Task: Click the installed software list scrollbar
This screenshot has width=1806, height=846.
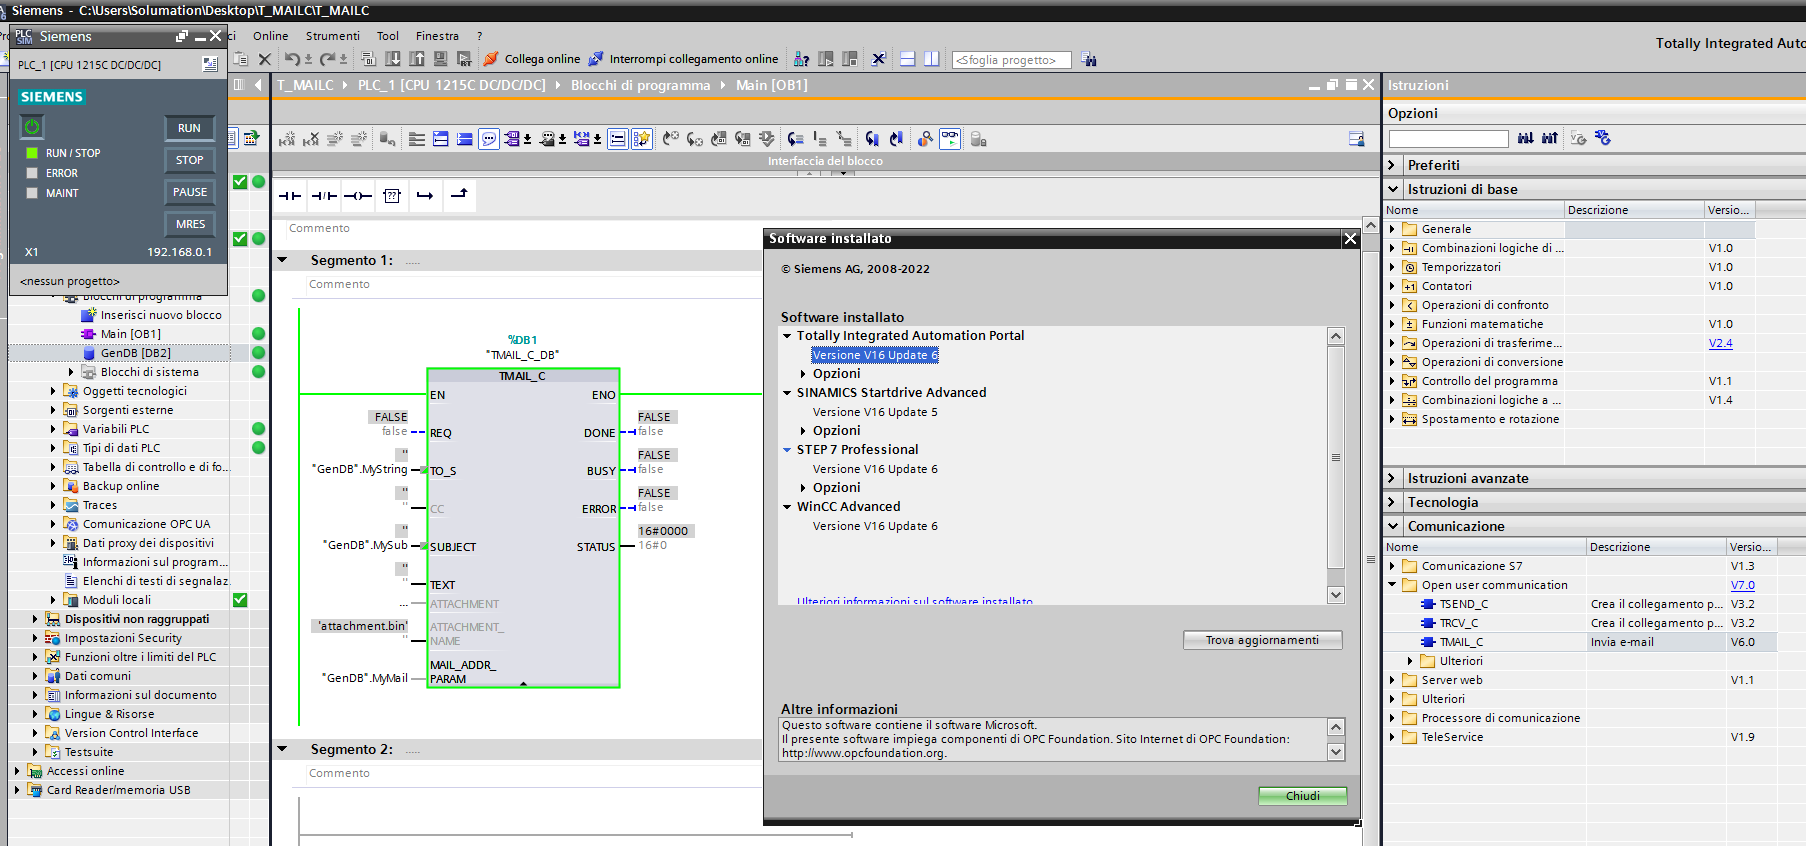Action: (x=1335, y=458)
